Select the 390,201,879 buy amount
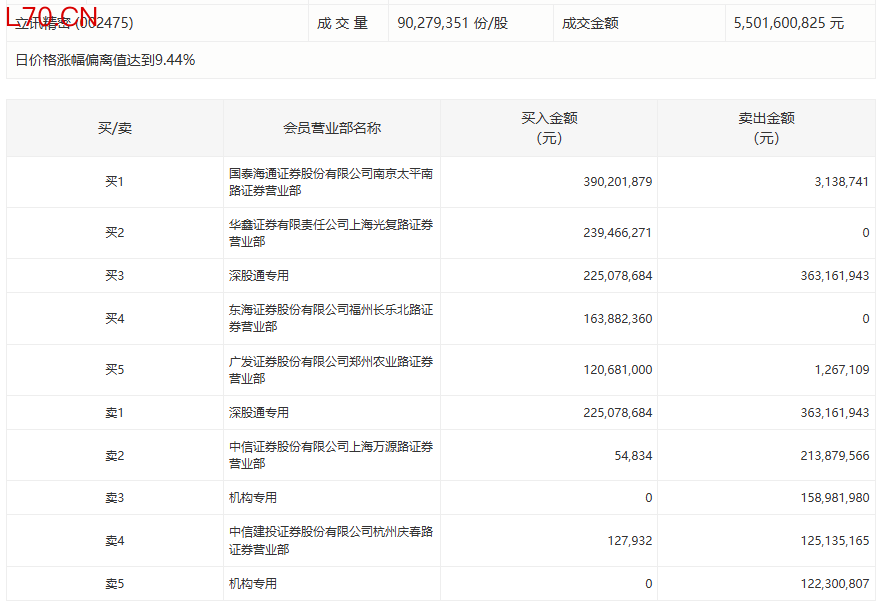This screenshot has width=882, height=609. [617, 182]
